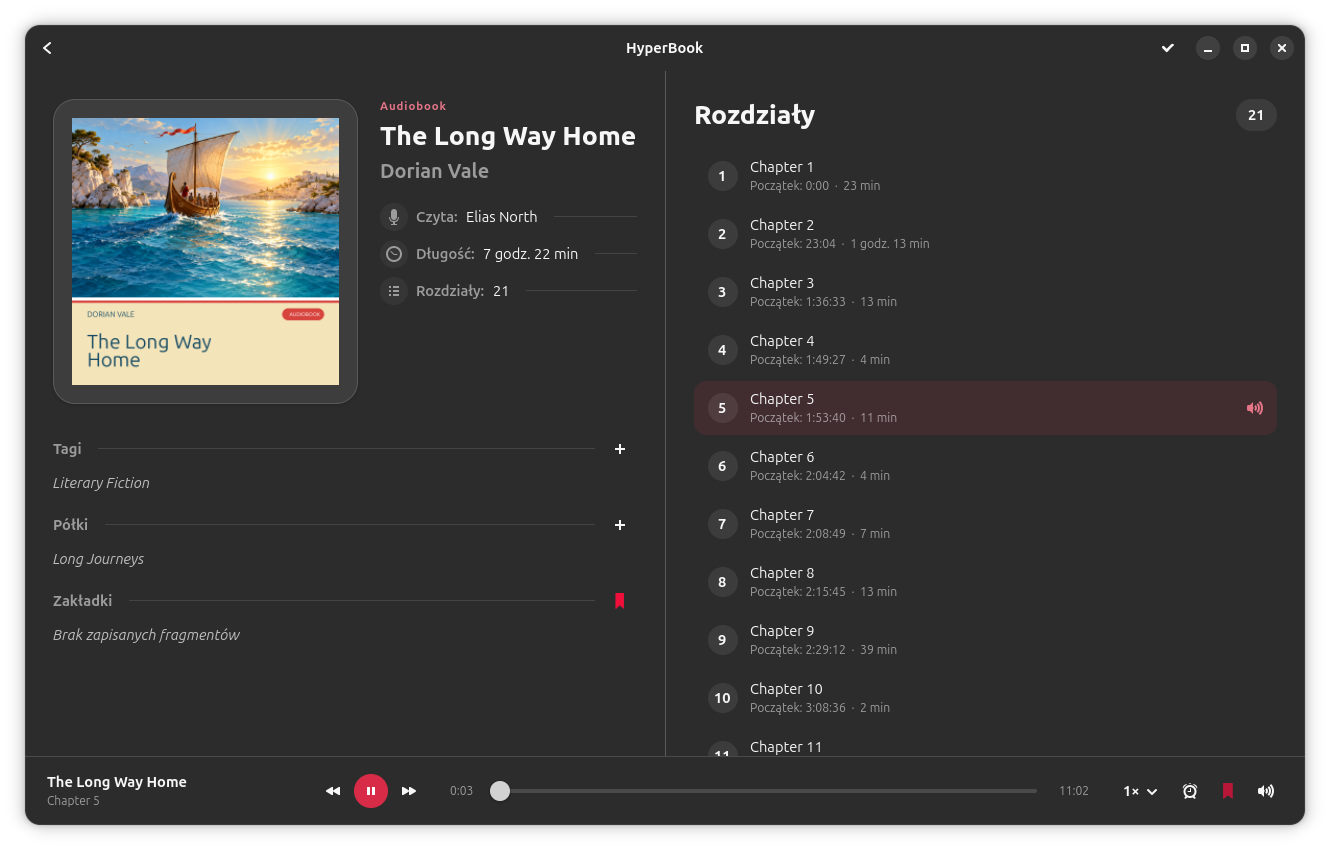Click the microphone icon next to Czyta
The image size is (1330, 850).
[x=394, y=217]
